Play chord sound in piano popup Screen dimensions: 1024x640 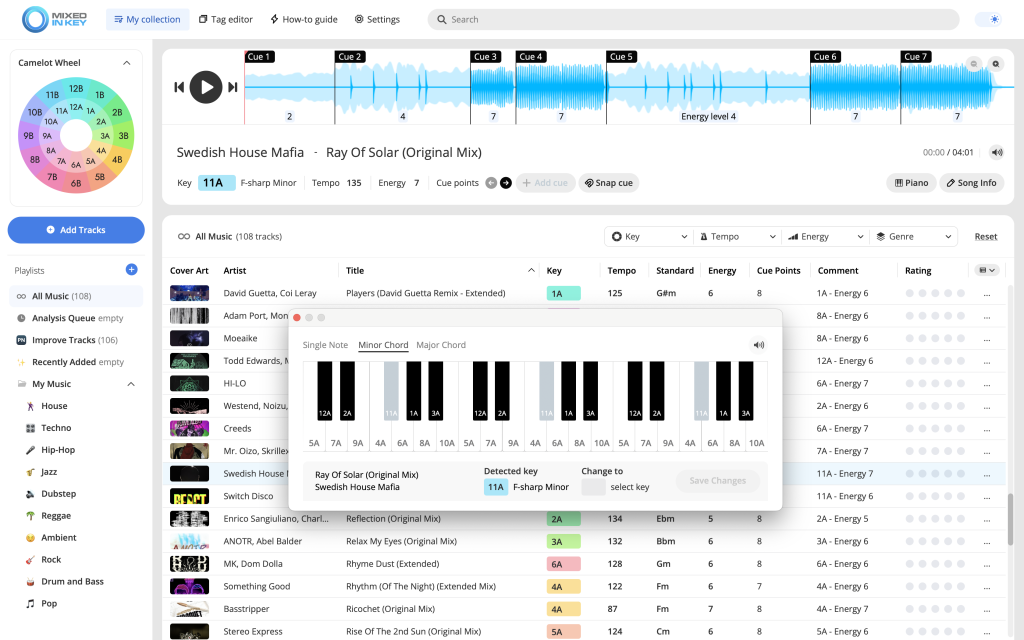click(759, 345)
